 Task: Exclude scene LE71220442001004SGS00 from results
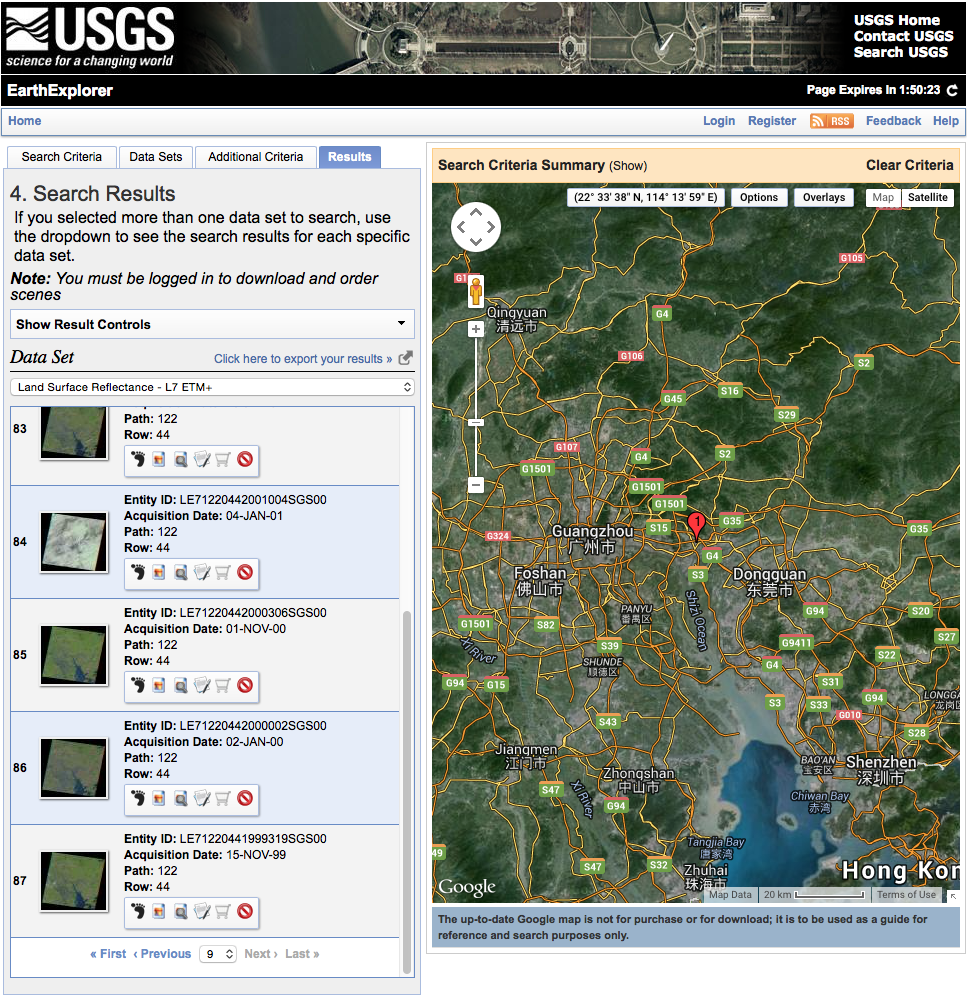[245, 571]
